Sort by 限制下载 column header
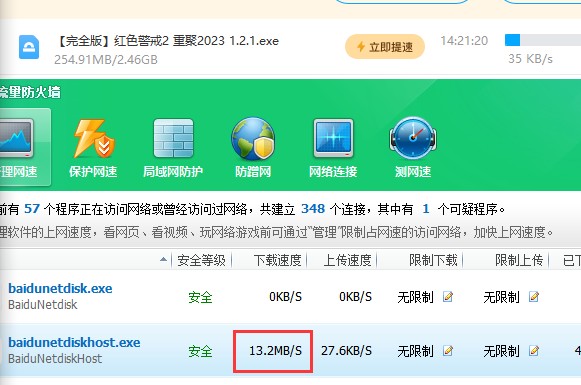Viewport: 581px width, 385px height. [x=433, y=260]
